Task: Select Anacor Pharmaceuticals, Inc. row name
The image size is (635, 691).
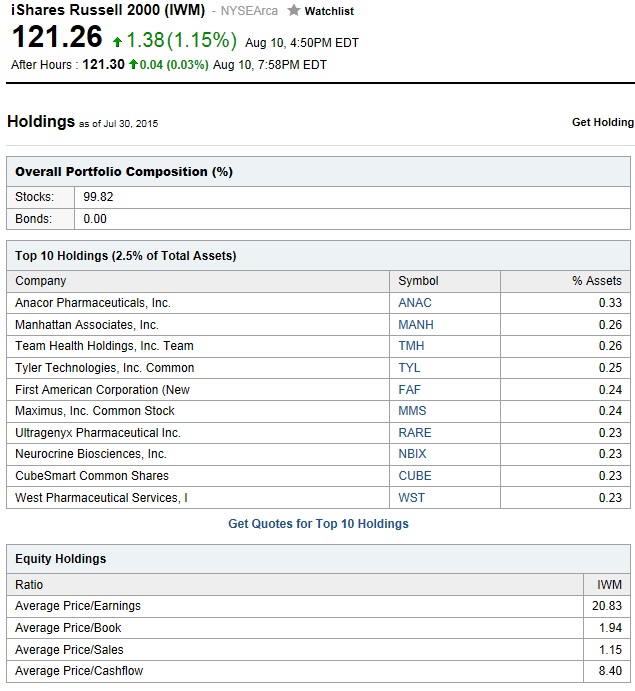Action: (93, 303)
